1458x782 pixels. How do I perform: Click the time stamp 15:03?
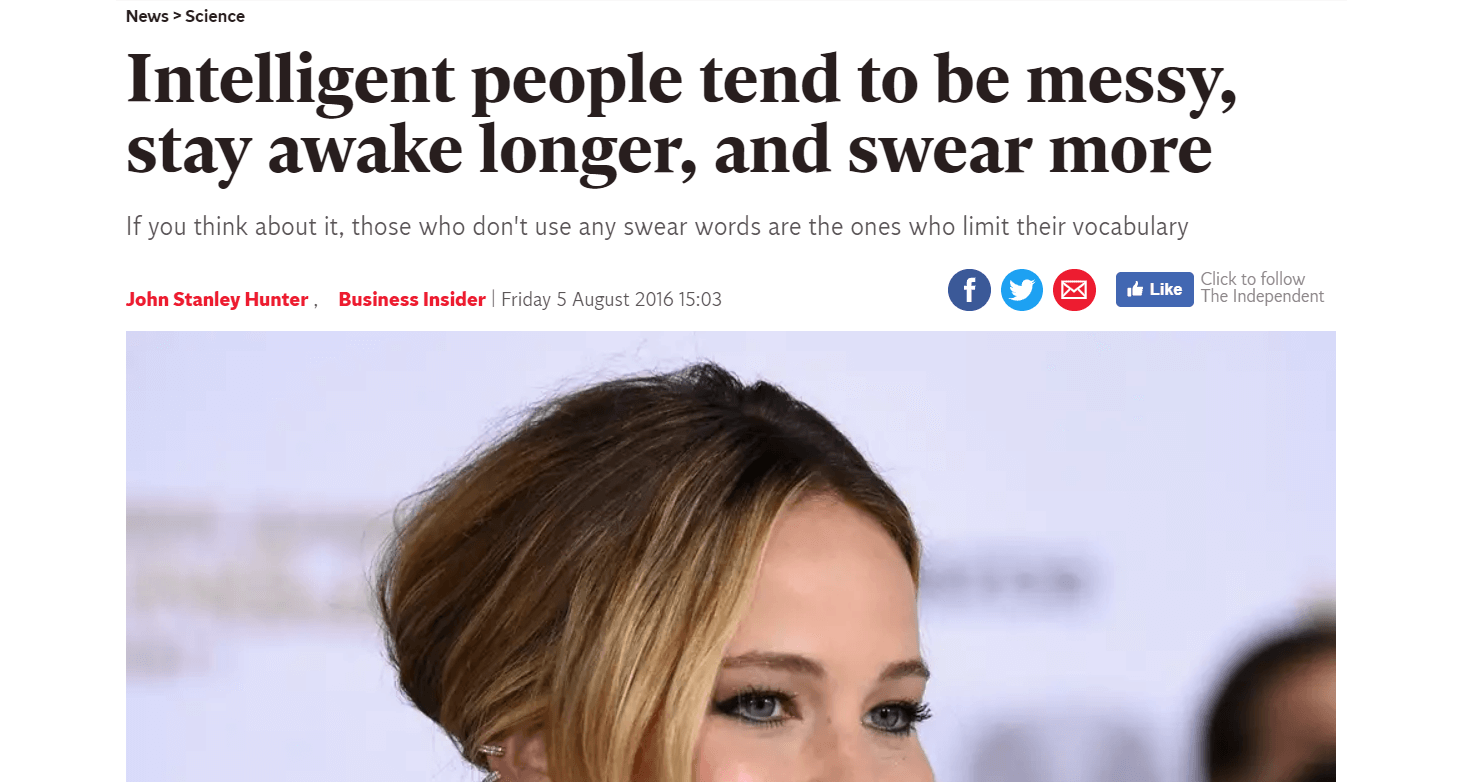point(701,299)
